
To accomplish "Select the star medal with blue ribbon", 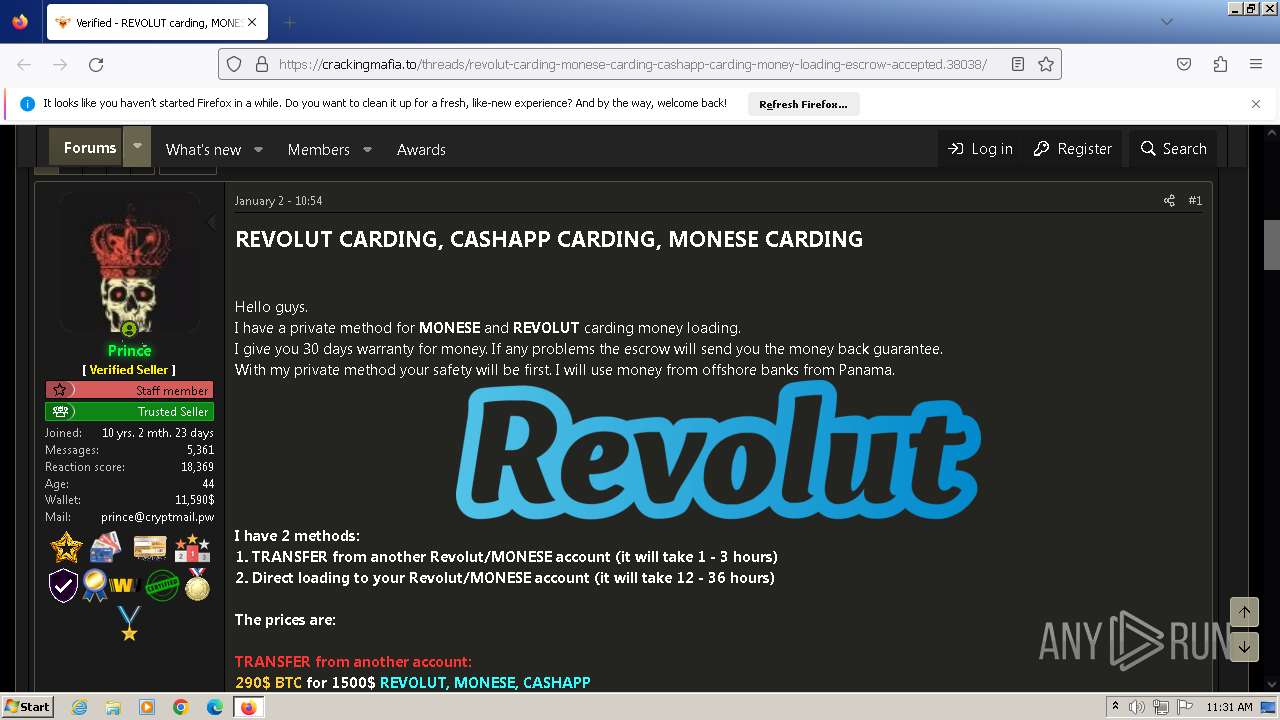I will (129, 623).
